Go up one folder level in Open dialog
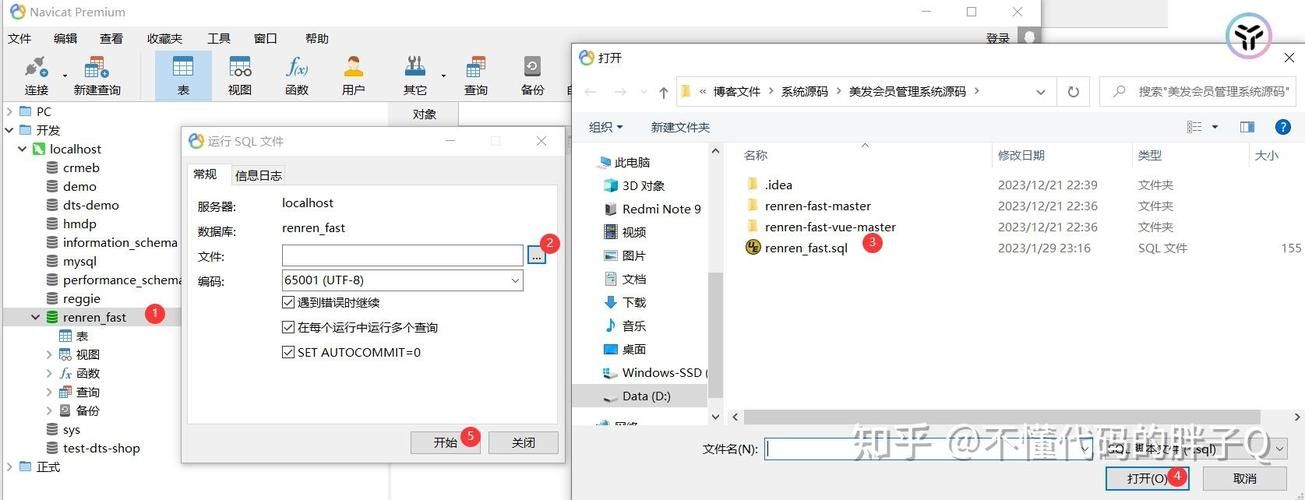This screenshot has height=500, width=1305. tap(663, 92)
